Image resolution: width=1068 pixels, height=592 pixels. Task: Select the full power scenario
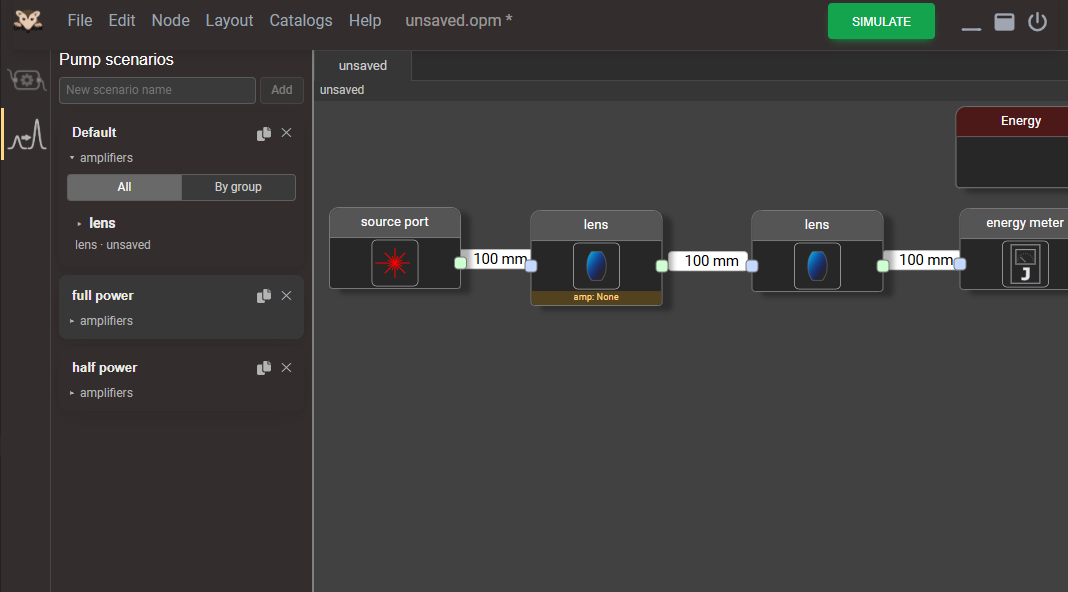click(x=103, y=296)
